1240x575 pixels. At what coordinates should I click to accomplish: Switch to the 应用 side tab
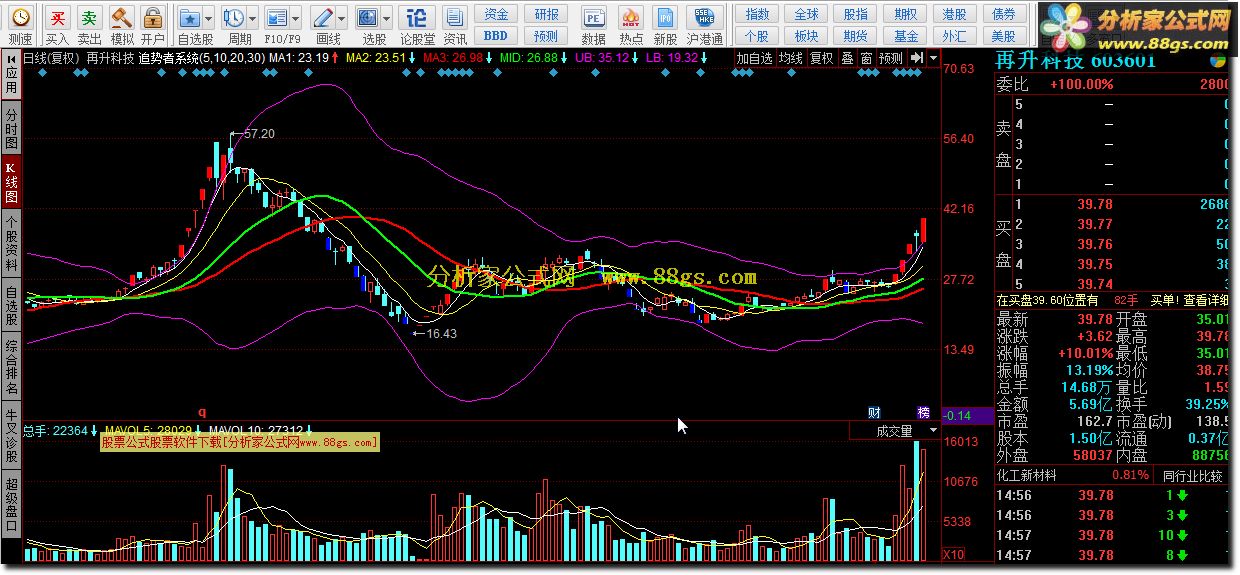11,81
